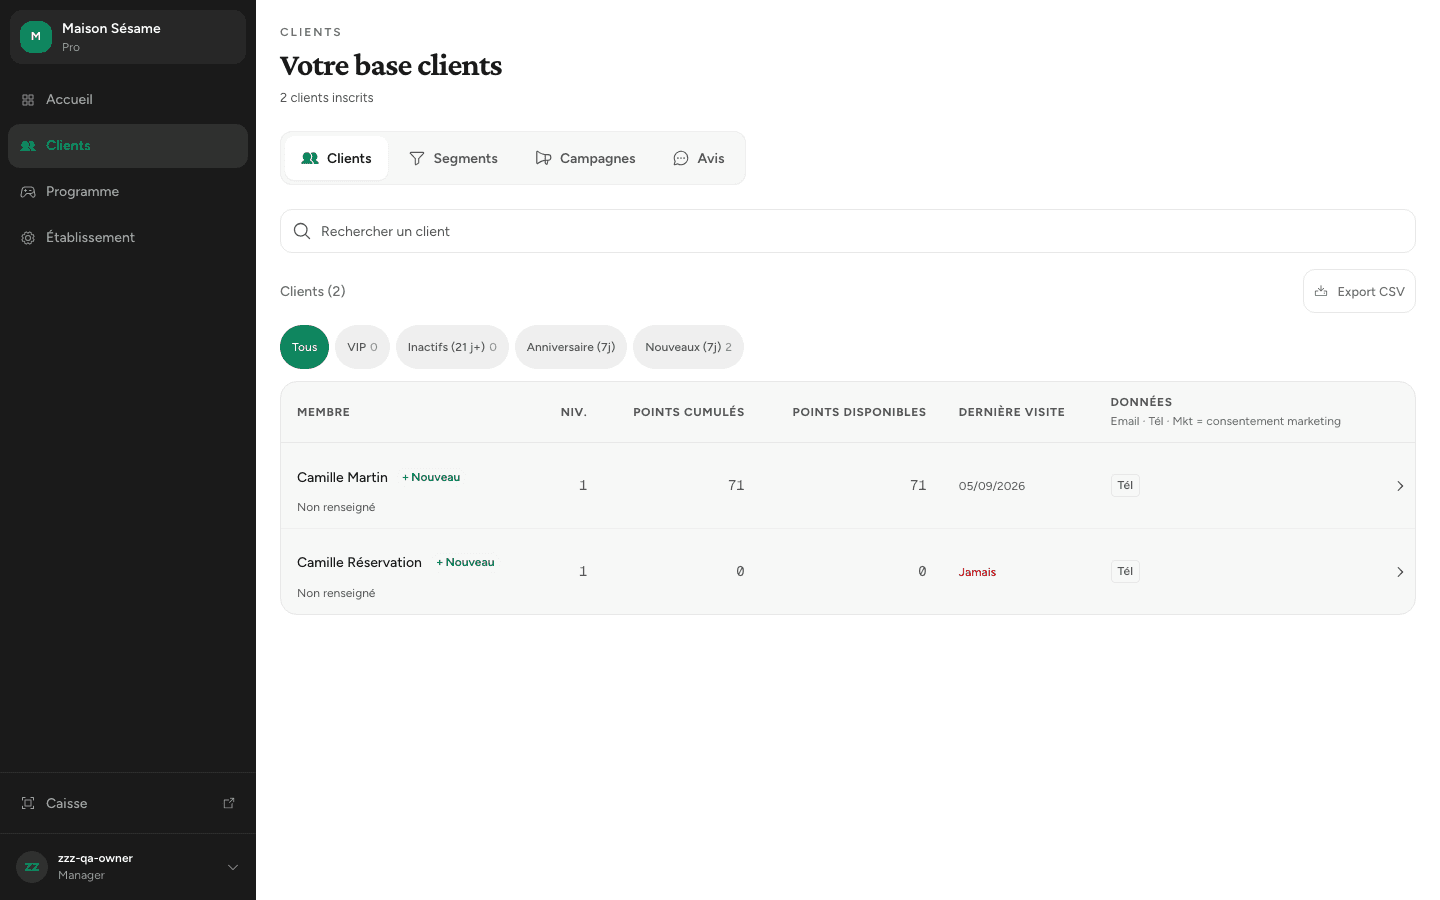Click the Nouveau tag beside Camille Réservation

pyautogui.click(x=465, y=562)
